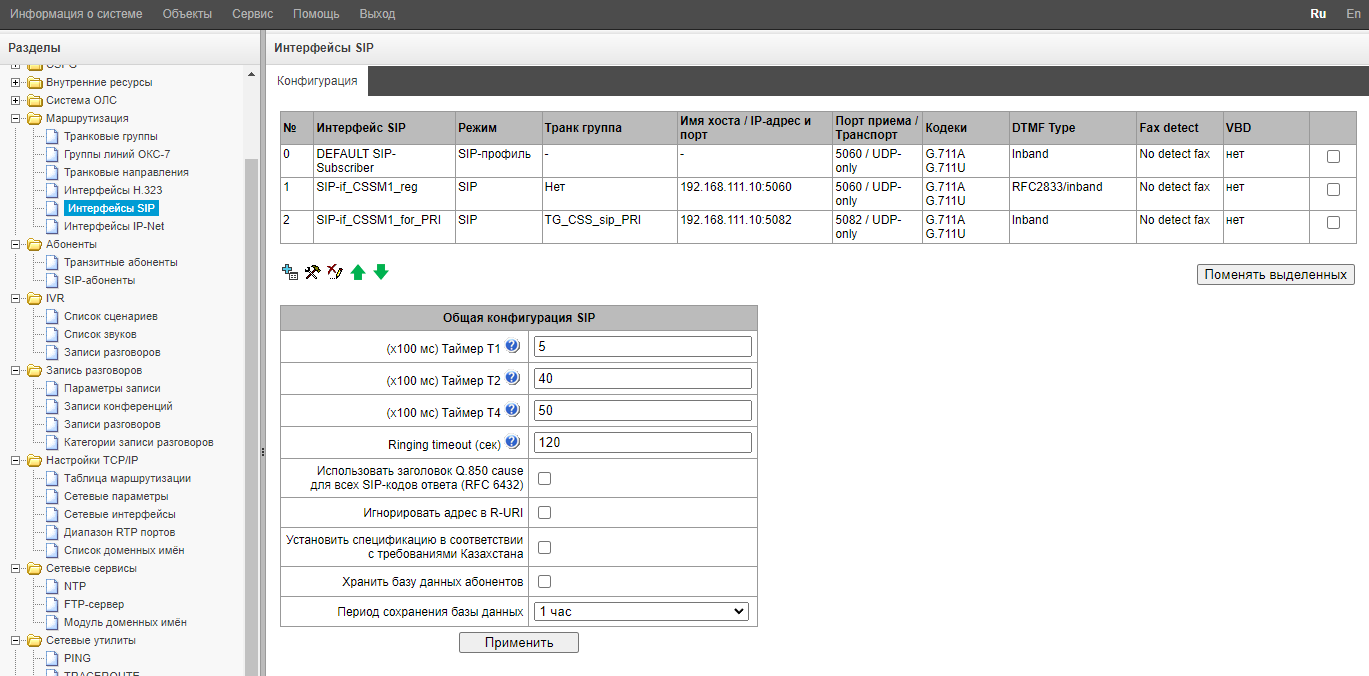Screen dimensions: 1369x676
Task: Click the folder icon beside Сетевые сервисы
Action: [x=35, y=568]
